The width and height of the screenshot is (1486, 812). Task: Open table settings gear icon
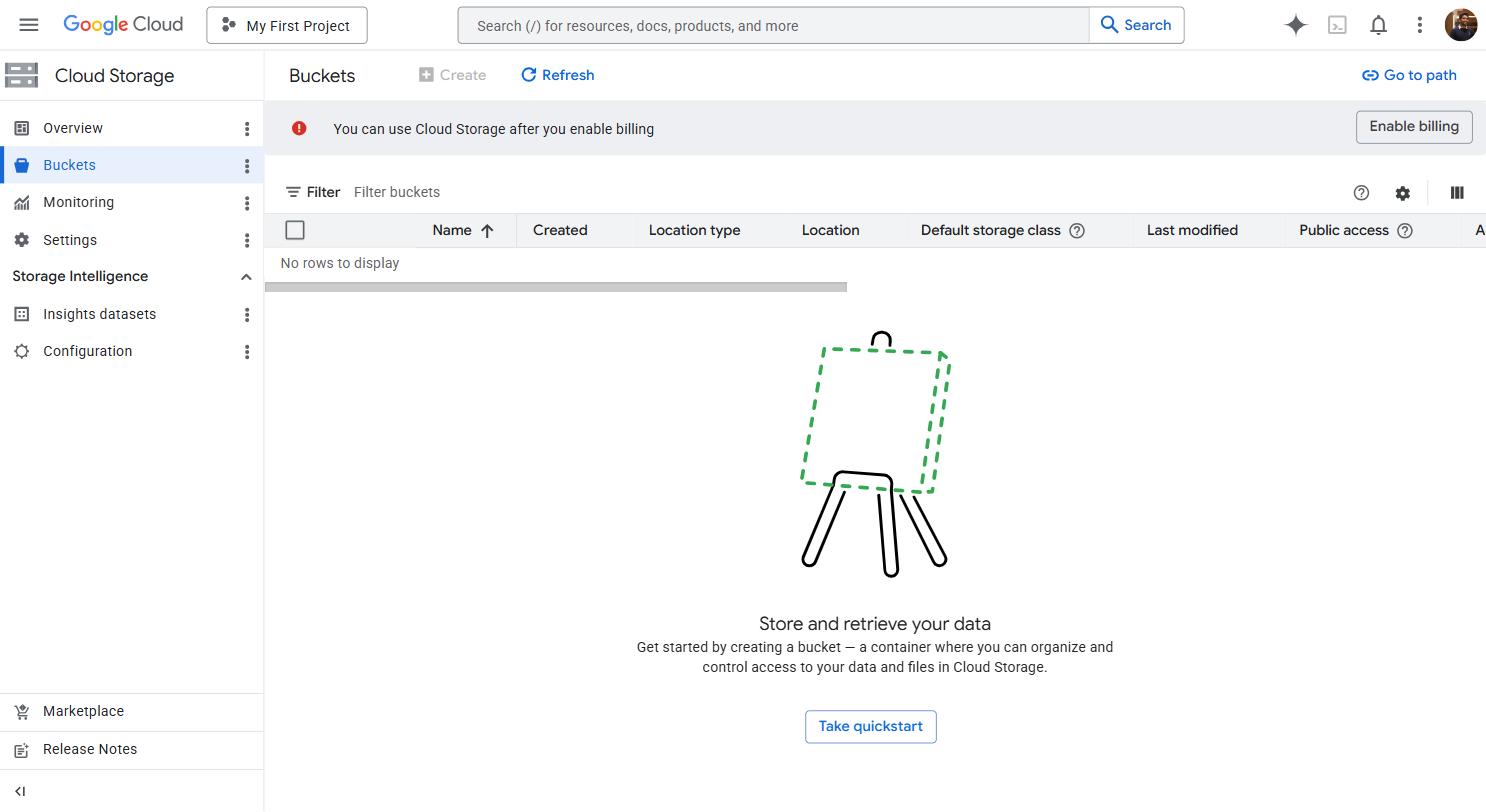coord(1403,193)
